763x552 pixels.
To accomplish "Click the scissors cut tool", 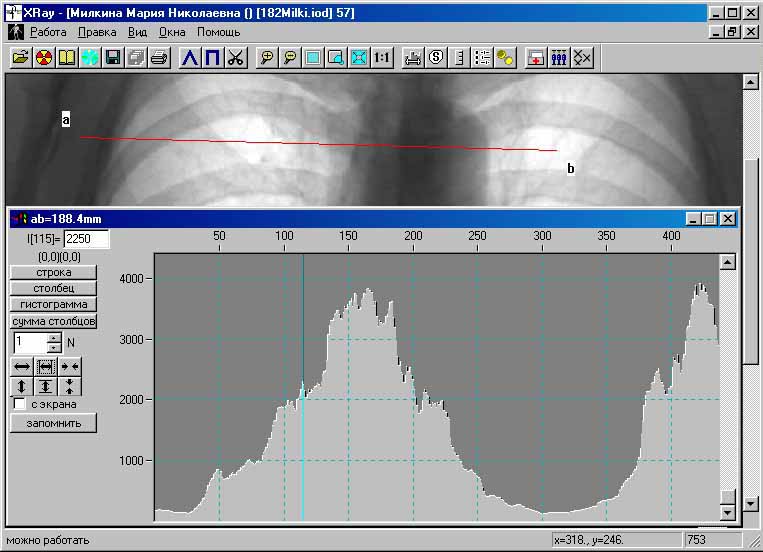I will coord(236,58).
